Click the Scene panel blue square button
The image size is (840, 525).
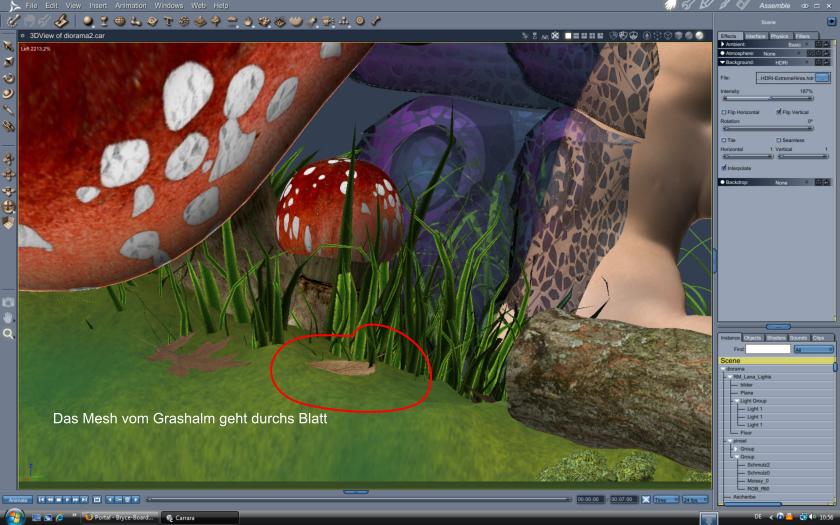coord(831,22)
